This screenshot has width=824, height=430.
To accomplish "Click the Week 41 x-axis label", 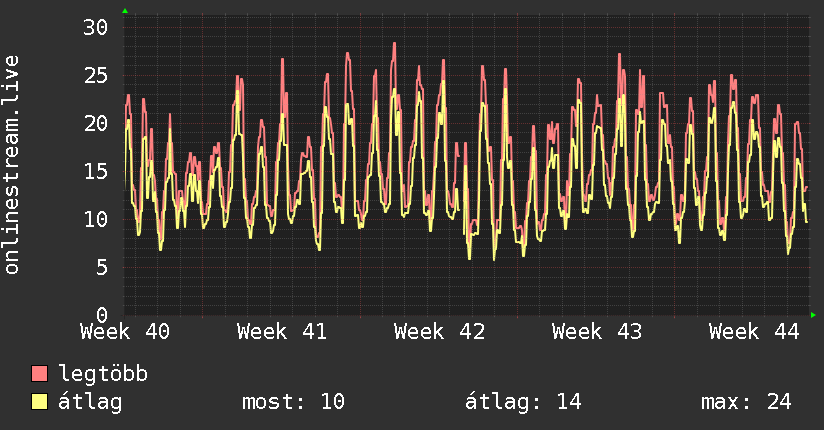I will pyautogui.click(x=282, y=332).
